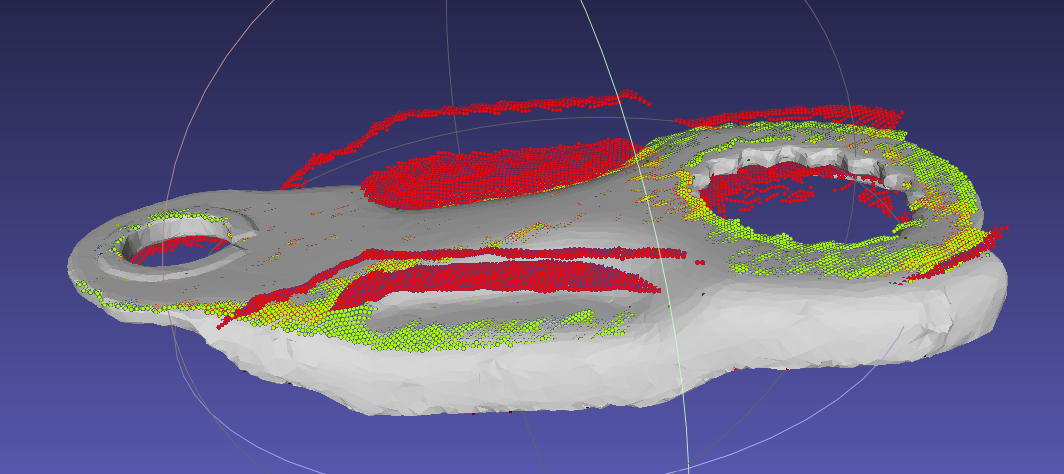This screenshot has width=1064, height=474.
Task: Select the large red point patch at upper center
Action: (x=500, y=175)
